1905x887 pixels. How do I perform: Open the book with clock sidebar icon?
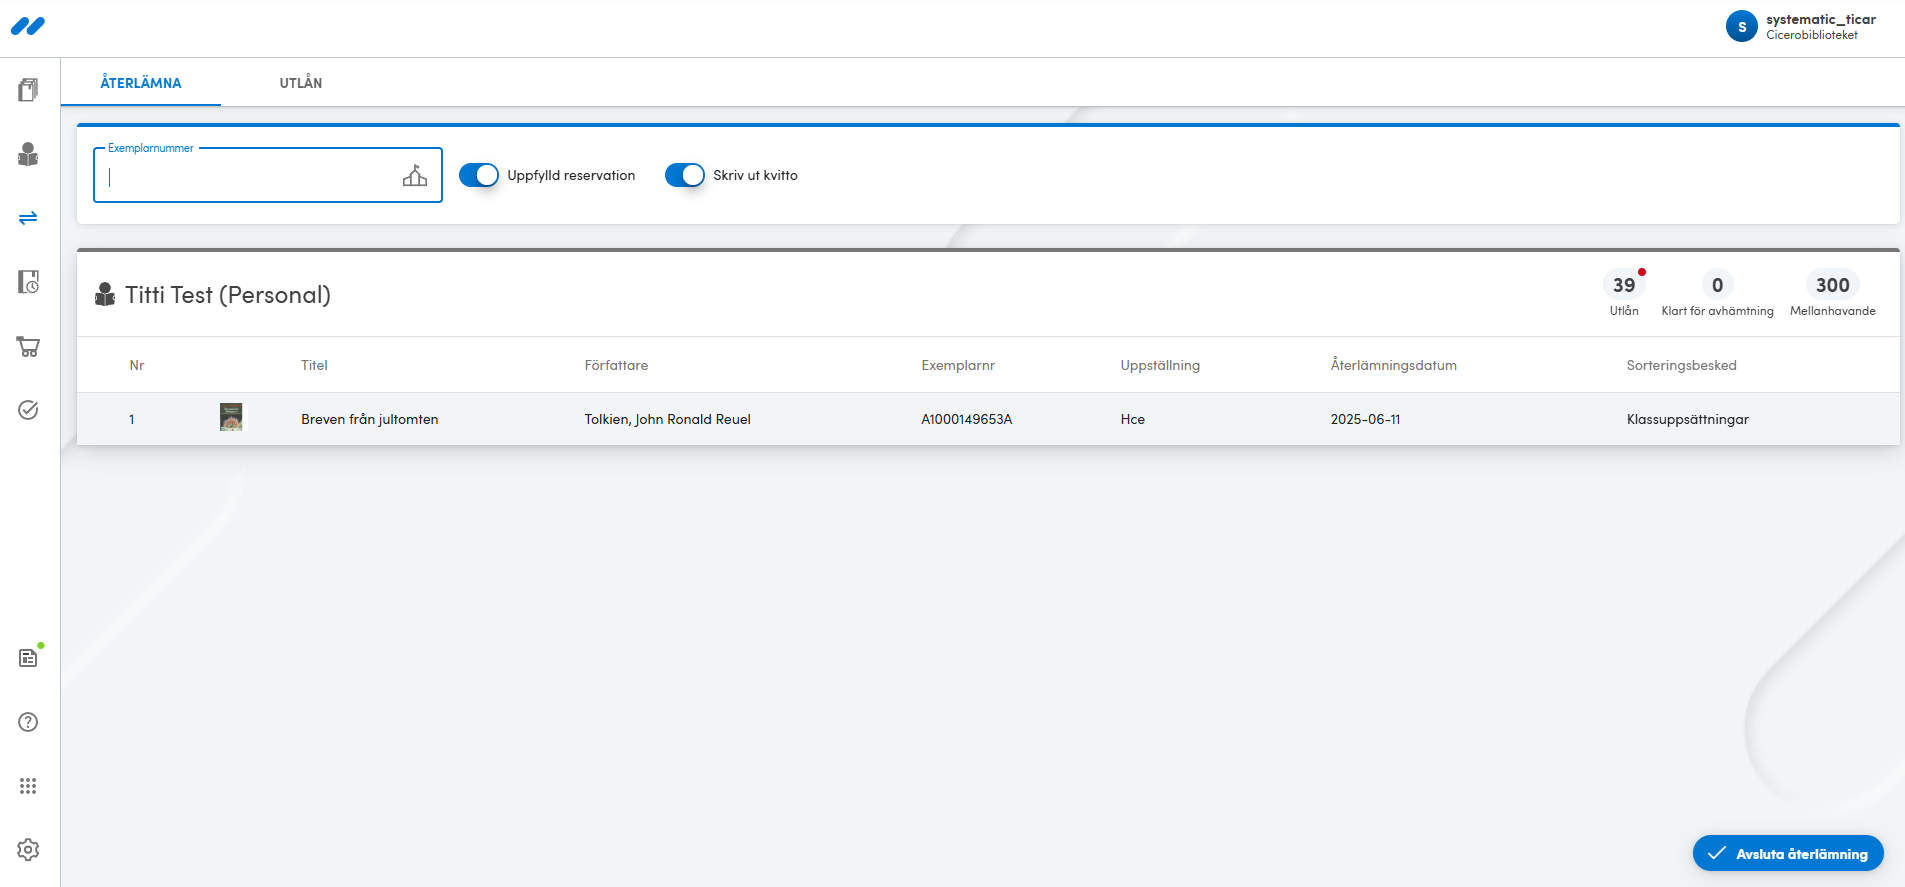tap(28, 282)
